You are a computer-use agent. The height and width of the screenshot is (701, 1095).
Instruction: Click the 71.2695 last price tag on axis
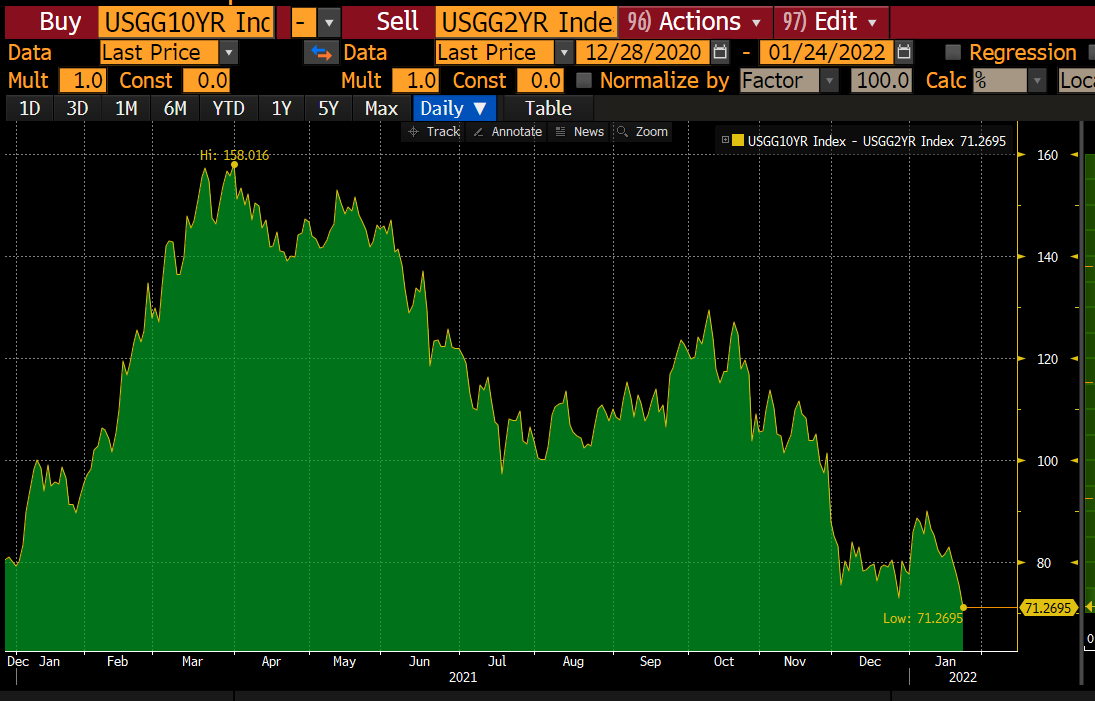pyautogui.click(x=1048, y=607)
